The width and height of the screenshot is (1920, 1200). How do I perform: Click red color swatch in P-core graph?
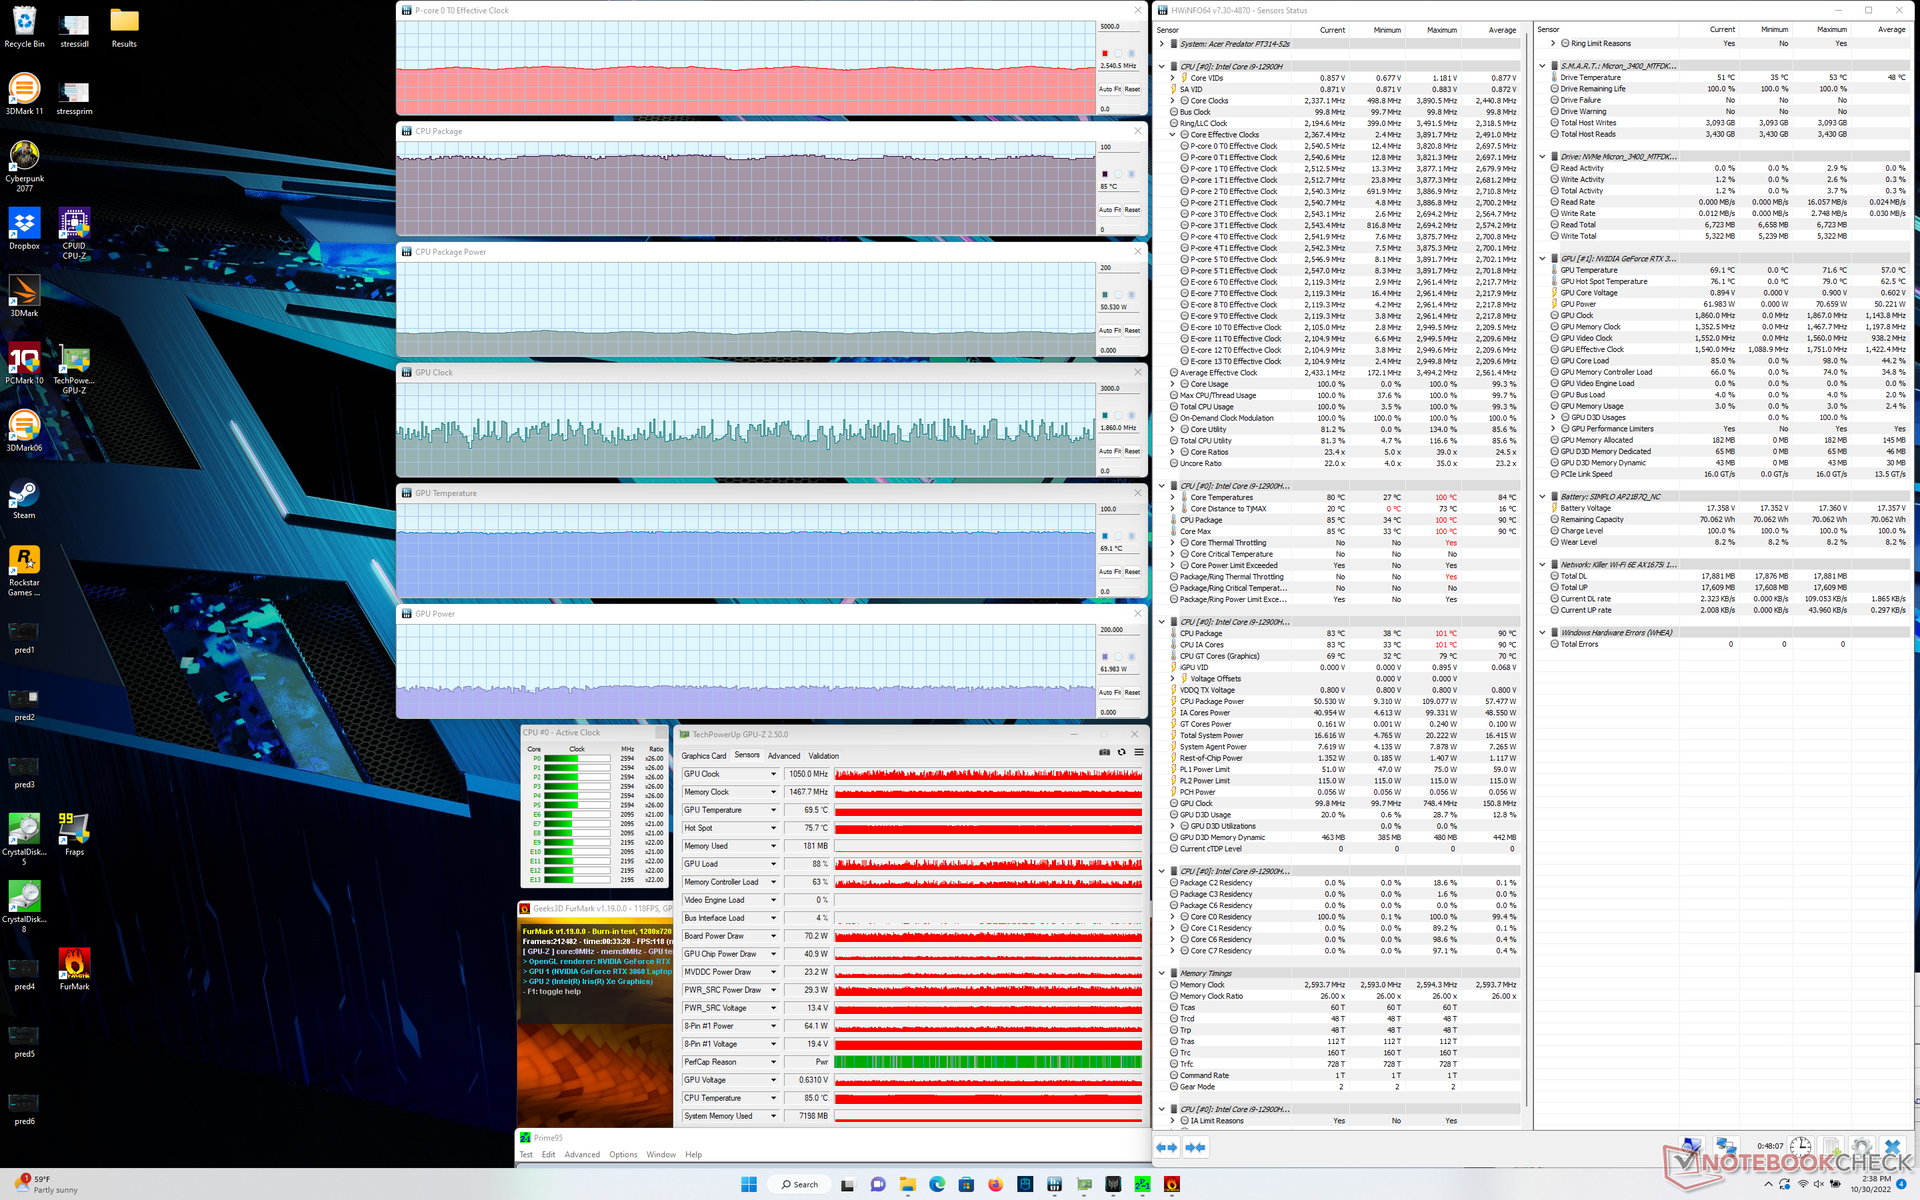point(1105,53)
